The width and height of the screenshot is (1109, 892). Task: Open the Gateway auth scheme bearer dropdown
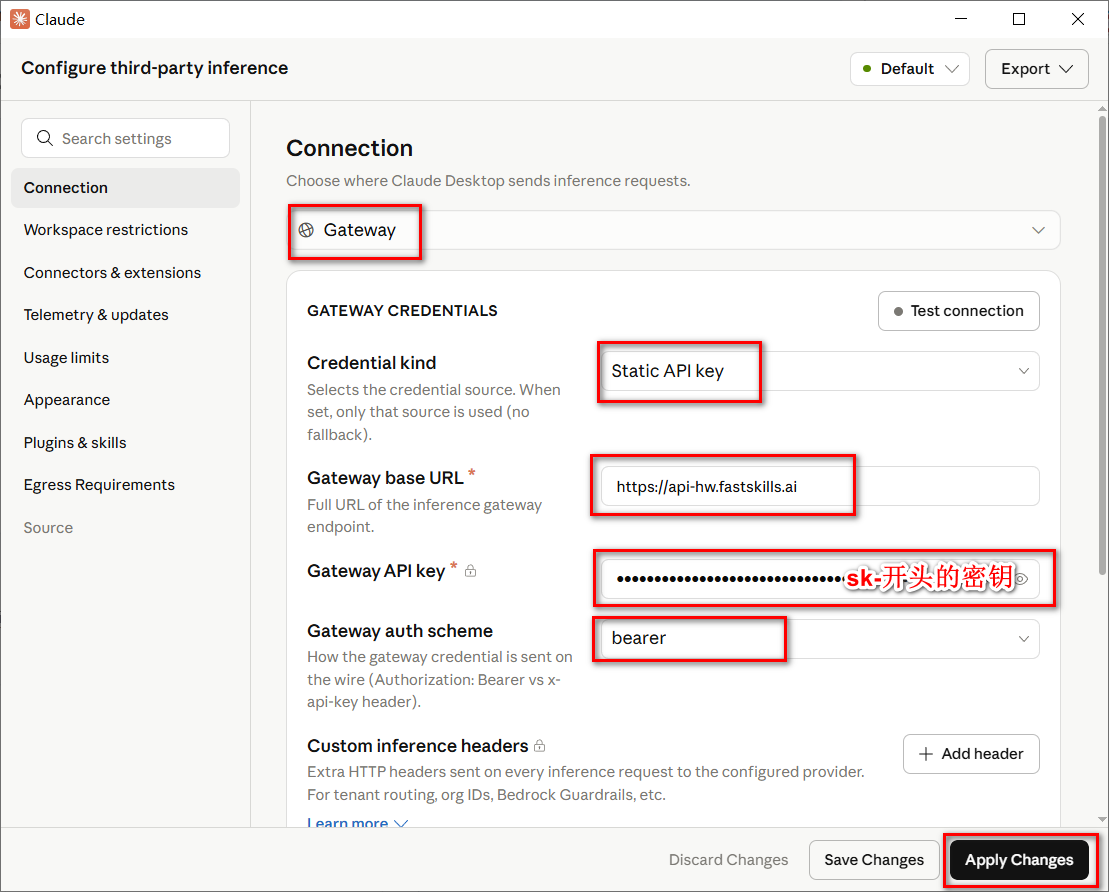click(x=820, y=639)
